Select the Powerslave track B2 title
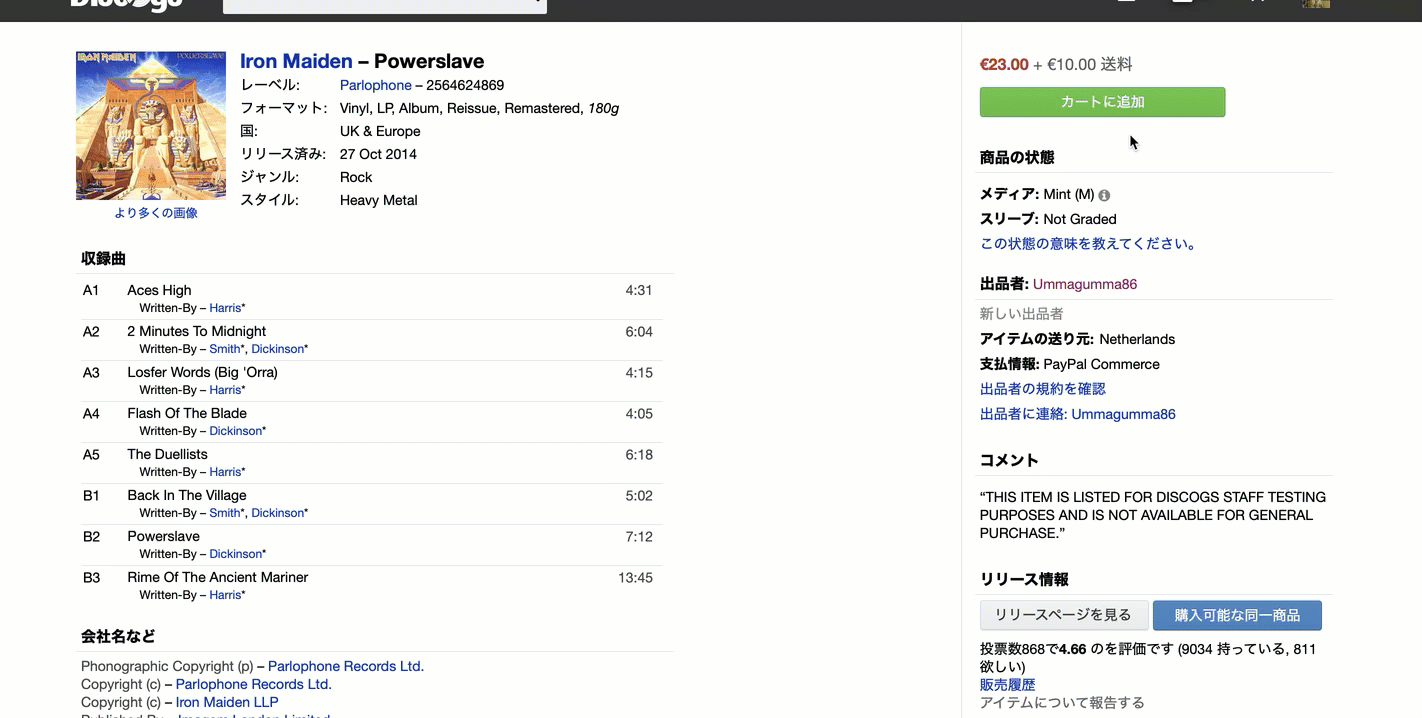Screen dimensions: 1422x718 click(x=163, y=536)
